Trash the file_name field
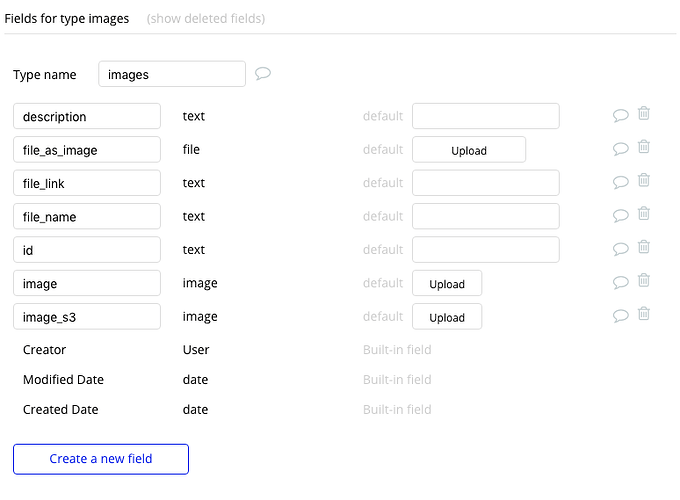Viewport: 680px width, 500px height. pyautogui.click(x=644, y=214)
